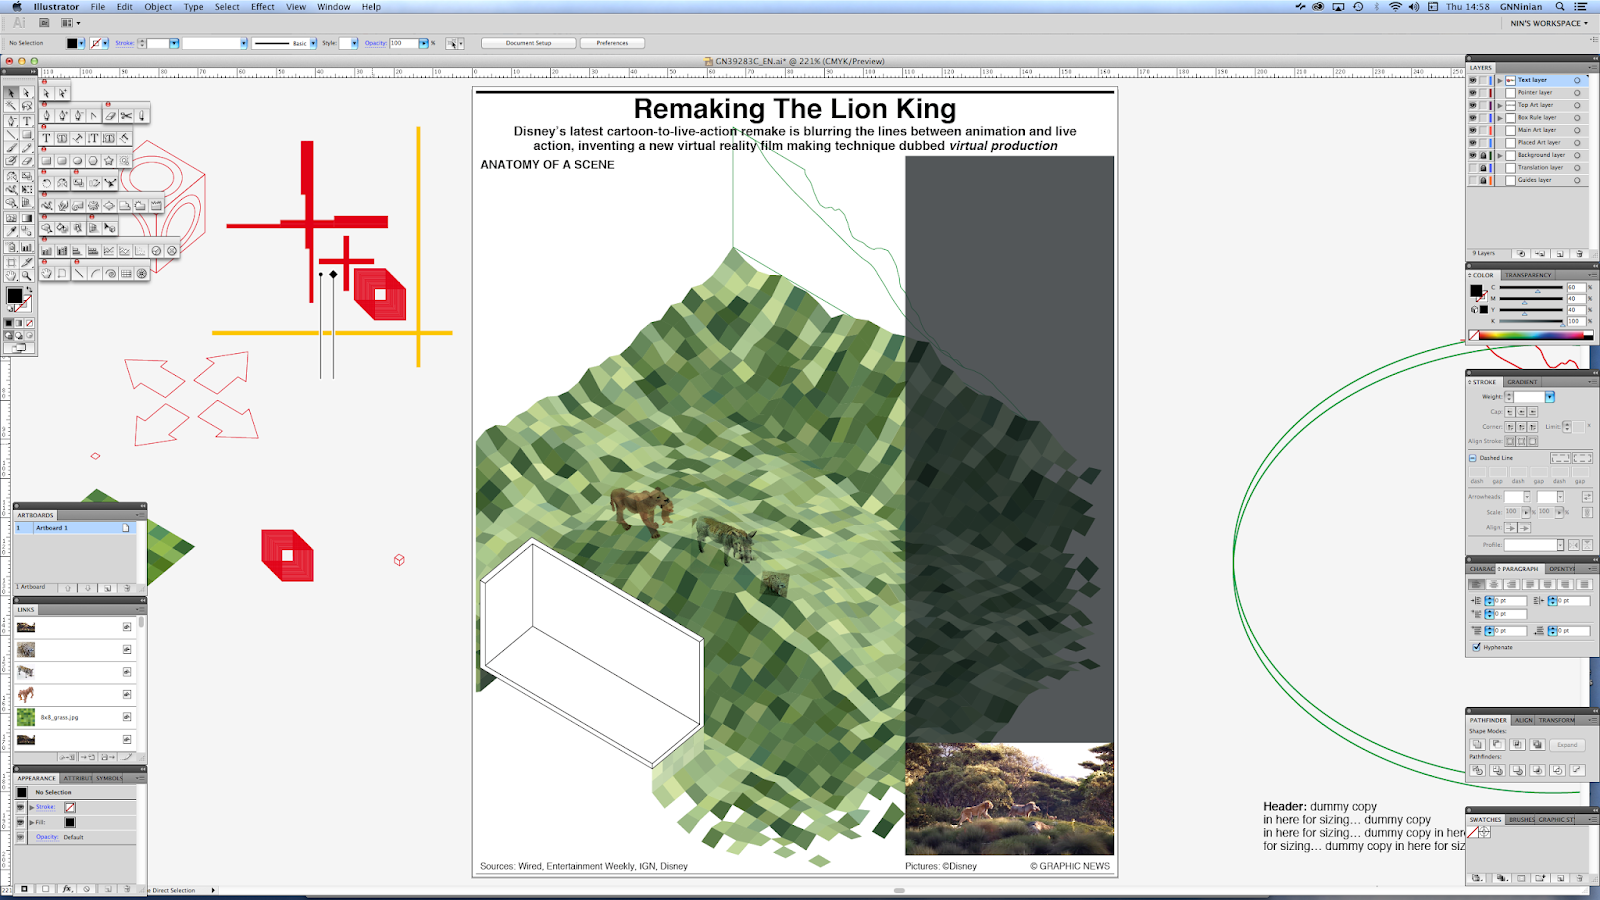This screenshot has height=900, width=1600.
Task: Hide the Text layer
Action: [1472, 80]
